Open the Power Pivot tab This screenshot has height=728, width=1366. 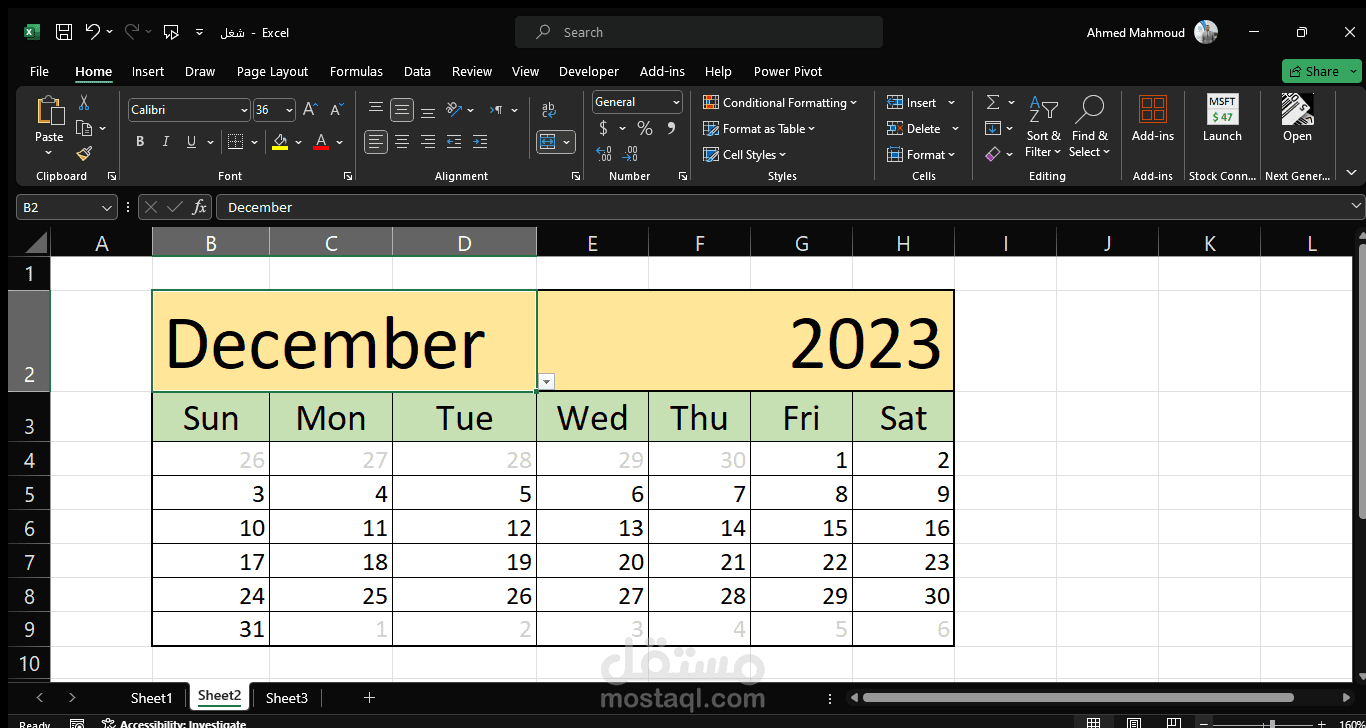click(788, 71)
